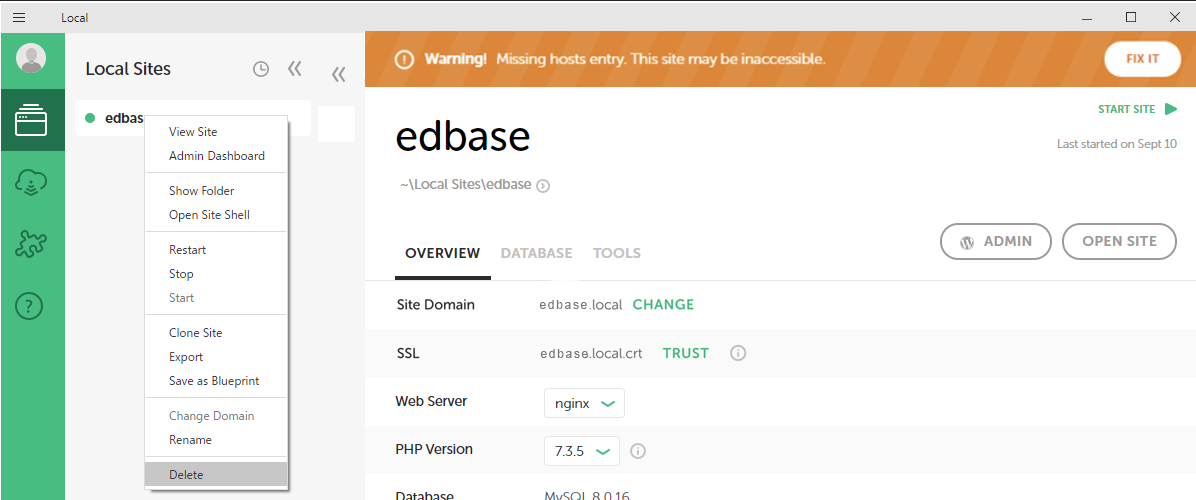Open the hamburger menu

[x=19, y=18]
